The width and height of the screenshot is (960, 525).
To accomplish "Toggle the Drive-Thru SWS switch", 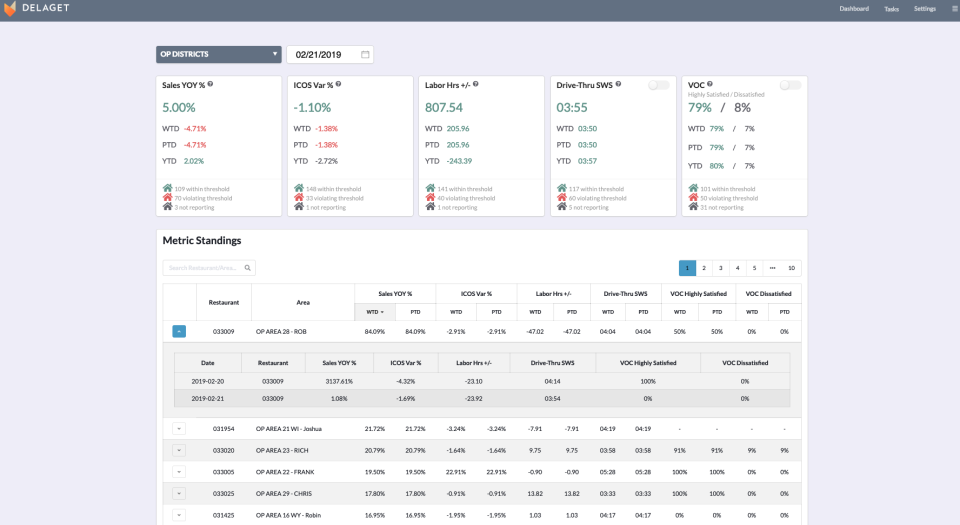I will (x=658, y=85).
